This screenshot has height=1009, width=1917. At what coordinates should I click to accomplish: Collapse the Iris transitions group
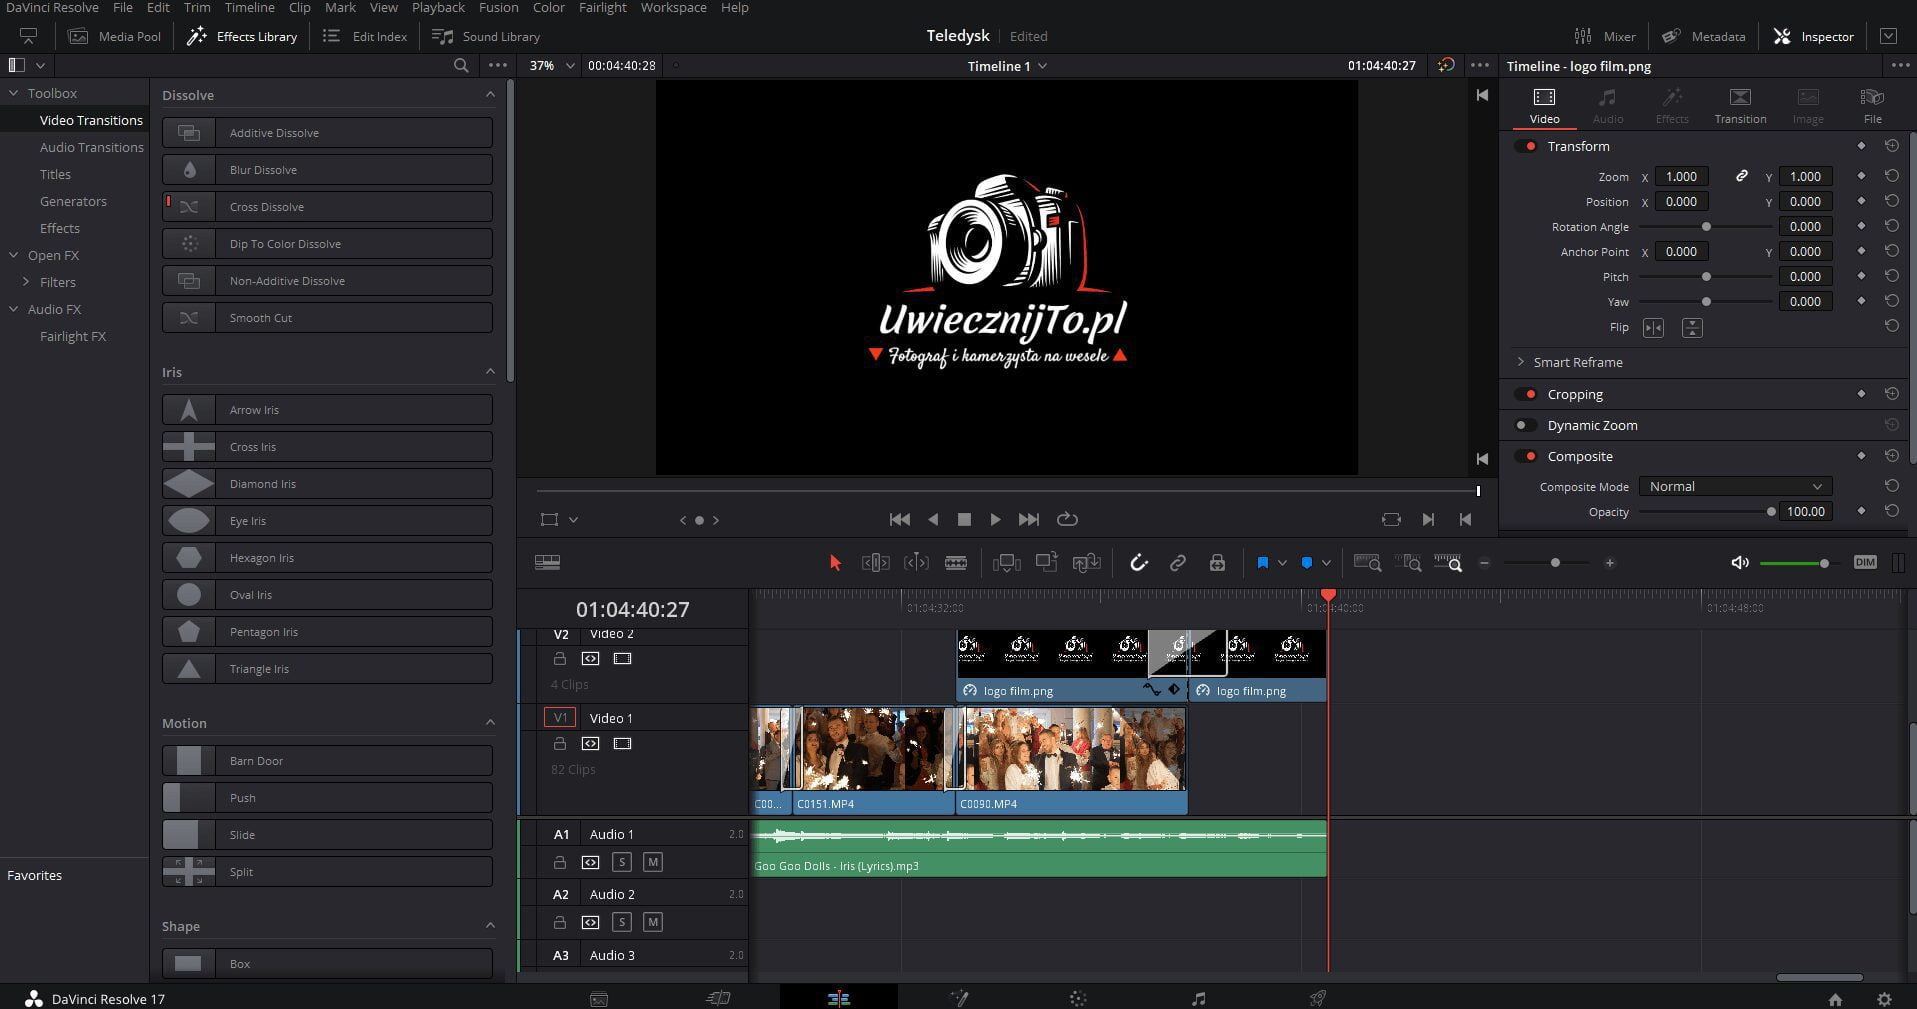pos(490,372)
